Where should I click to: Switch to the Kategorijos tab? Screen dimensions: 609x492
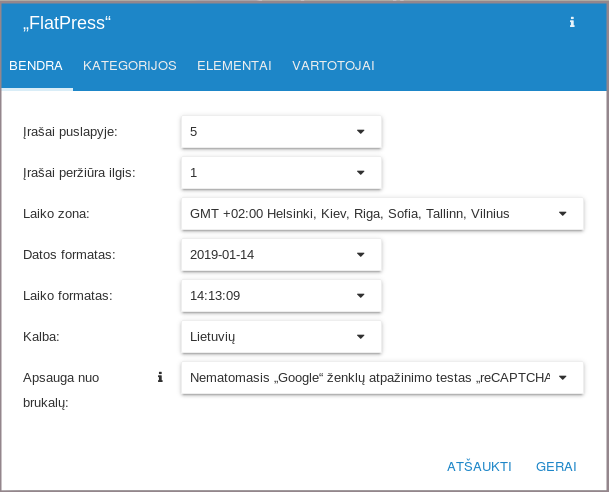(x=130, y=66)
